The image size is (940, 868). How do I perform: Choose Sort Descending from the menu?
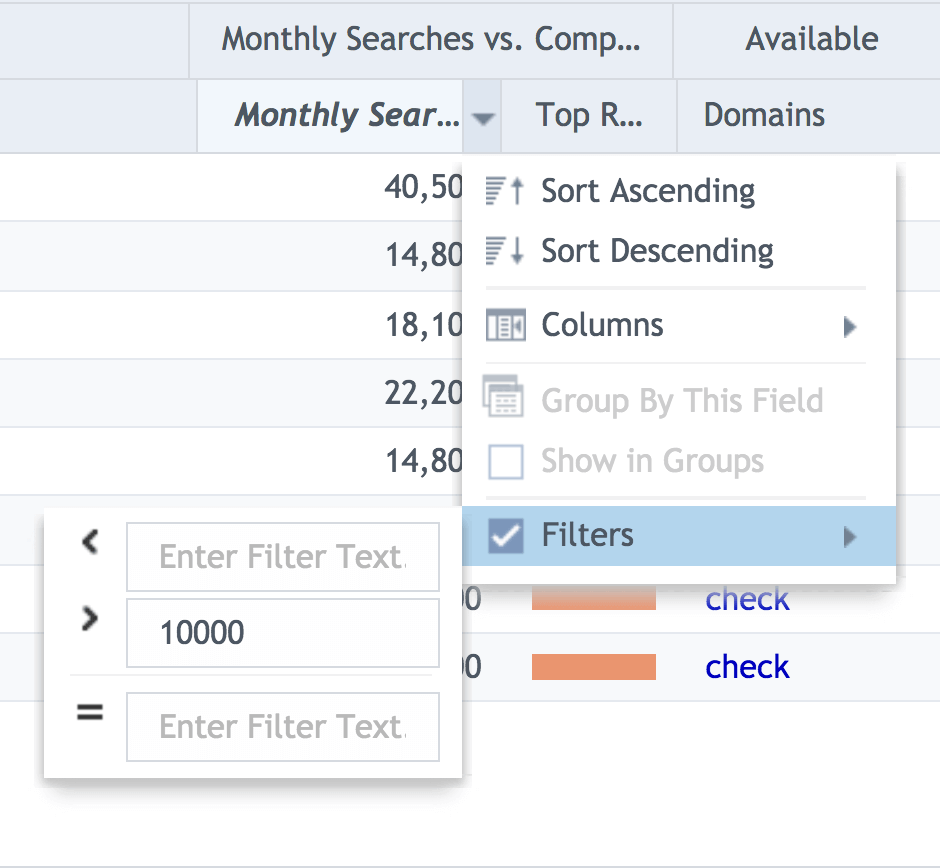click(x=679, y=251)
